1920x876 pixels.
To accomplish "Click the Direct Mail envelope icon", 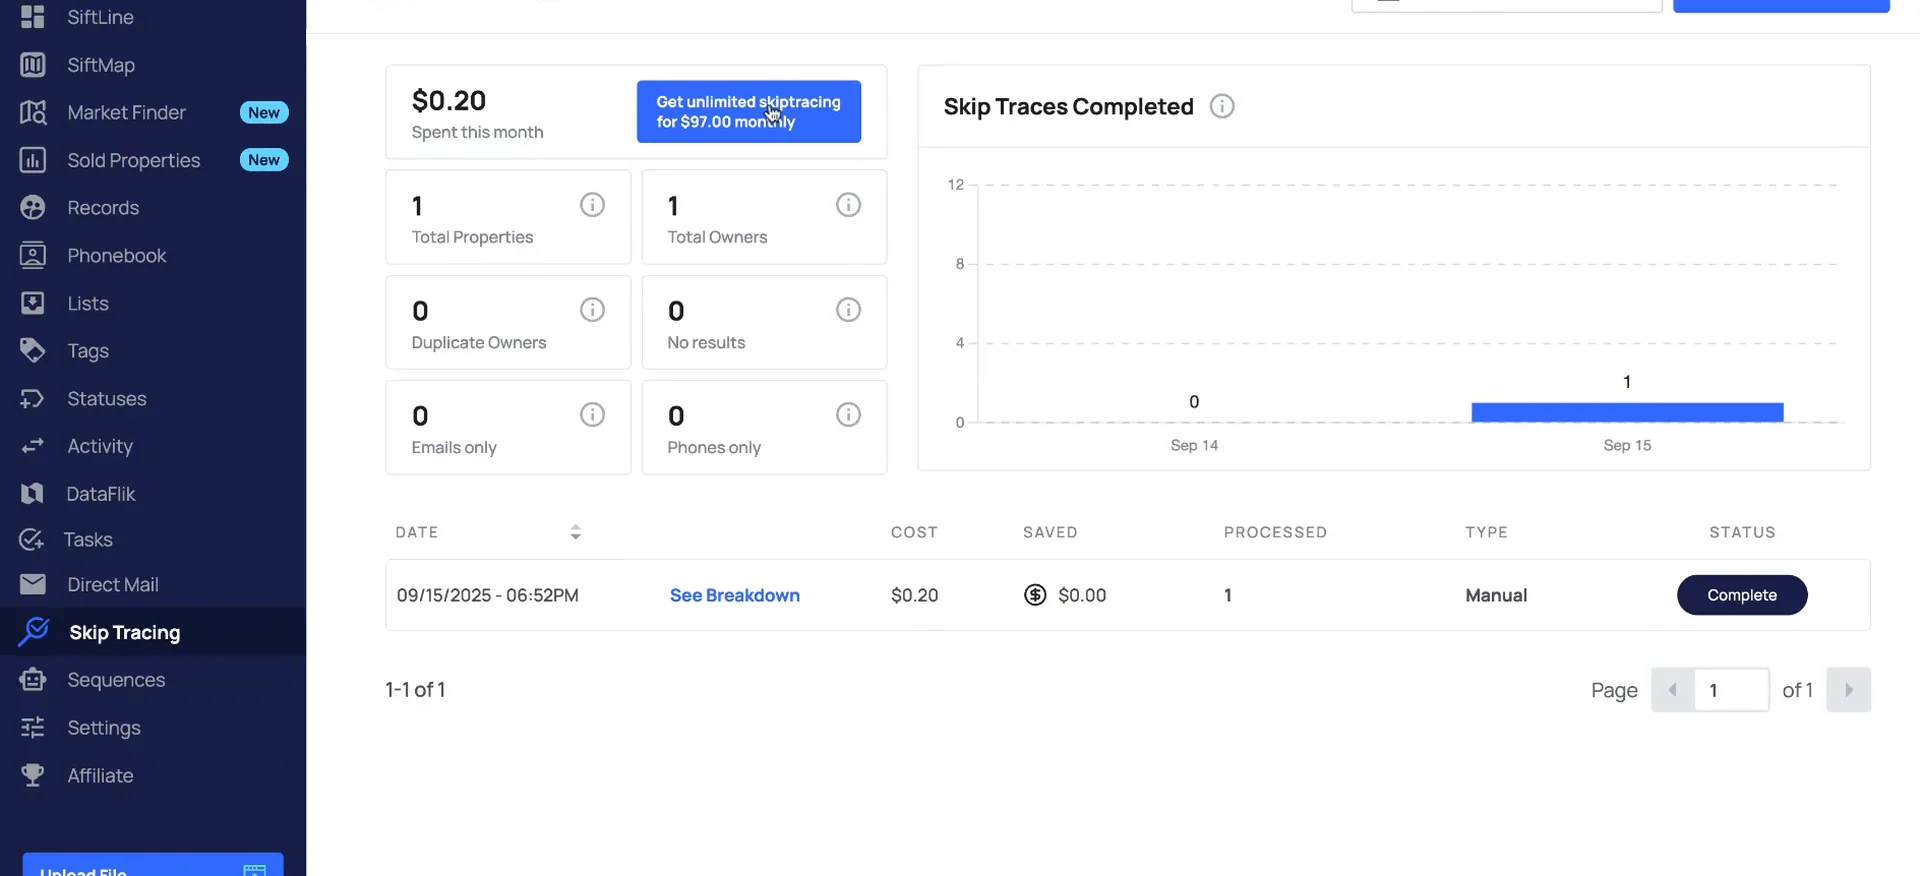I will tap(33, 584).
